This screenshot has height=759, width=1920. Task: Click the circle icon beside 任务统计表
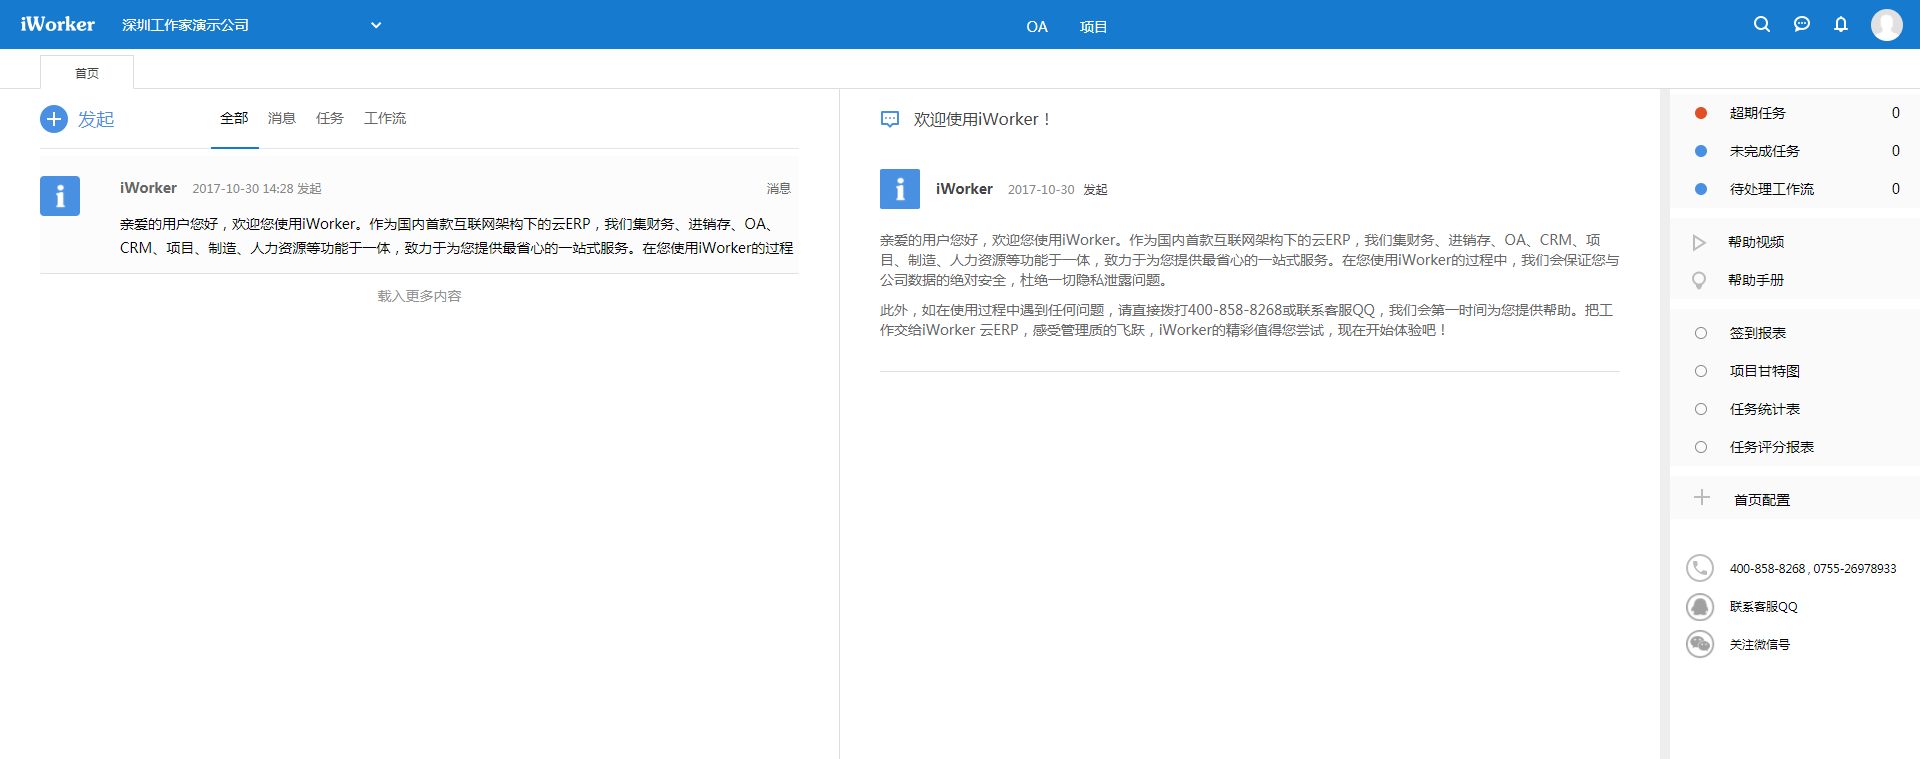point(1701,409)
